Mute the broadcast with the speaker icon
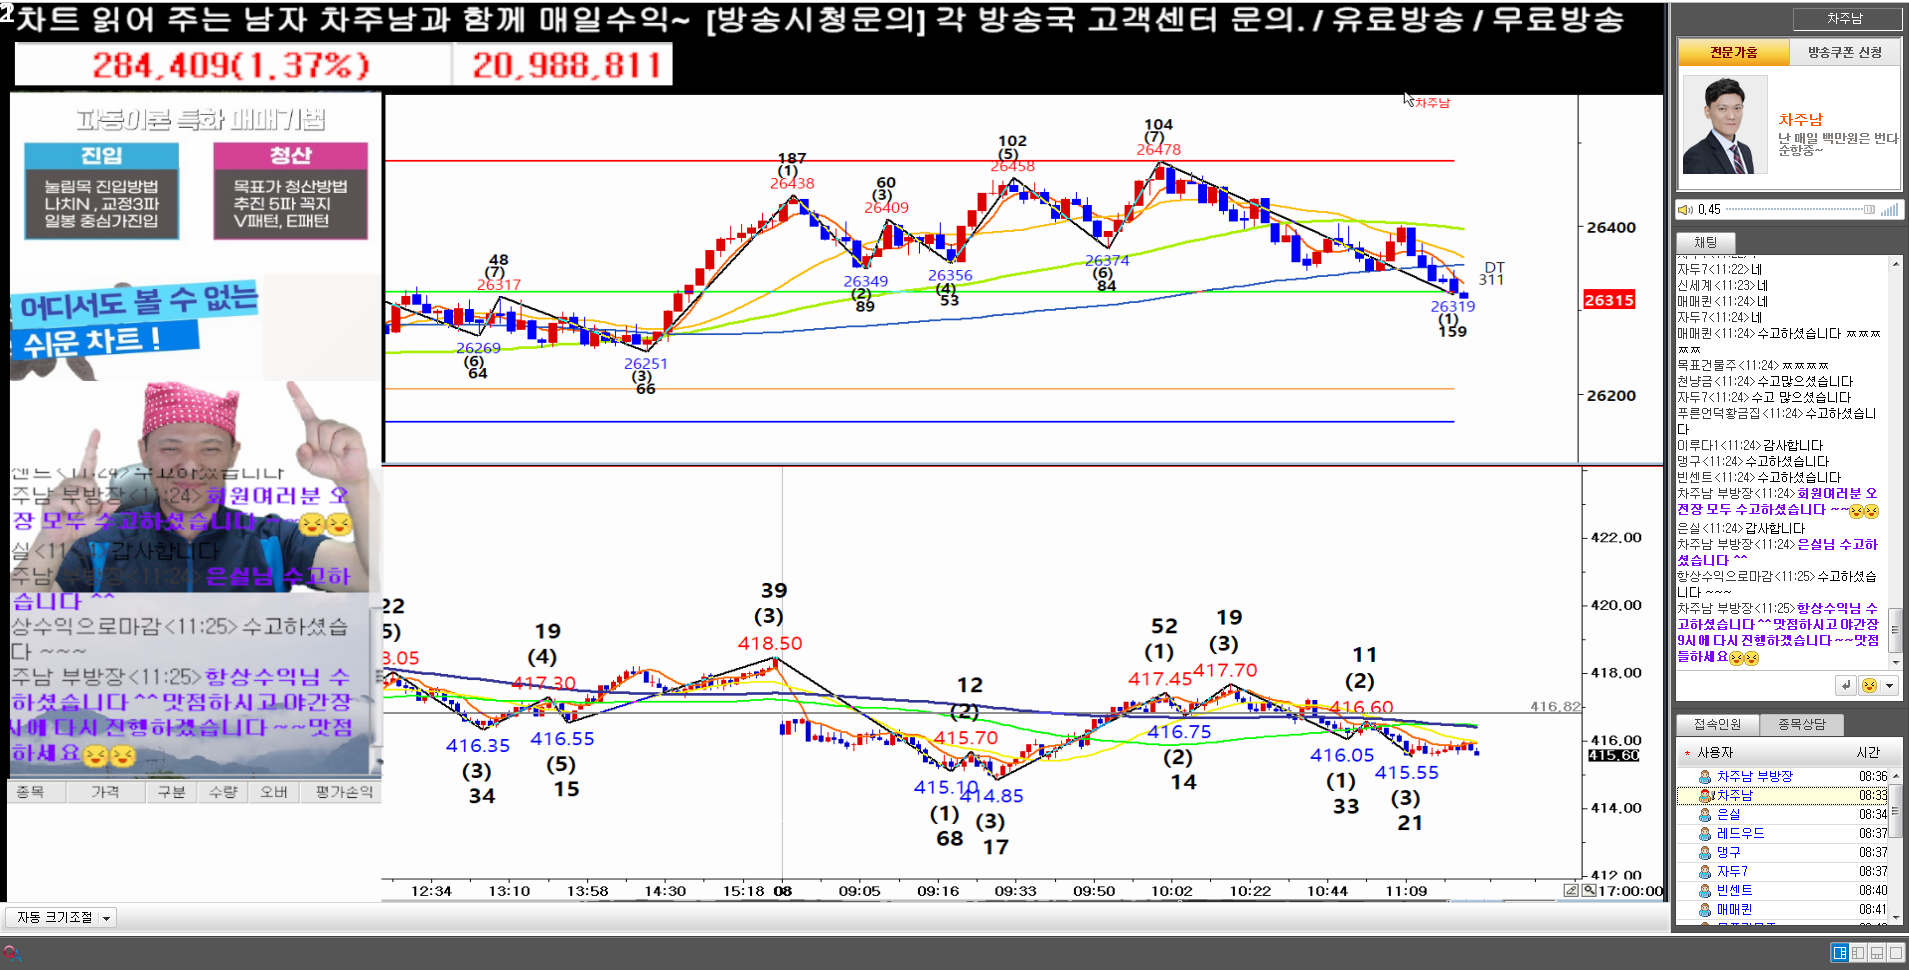The height and width of the screenshot is (970, 1909). click(1685, 210)
